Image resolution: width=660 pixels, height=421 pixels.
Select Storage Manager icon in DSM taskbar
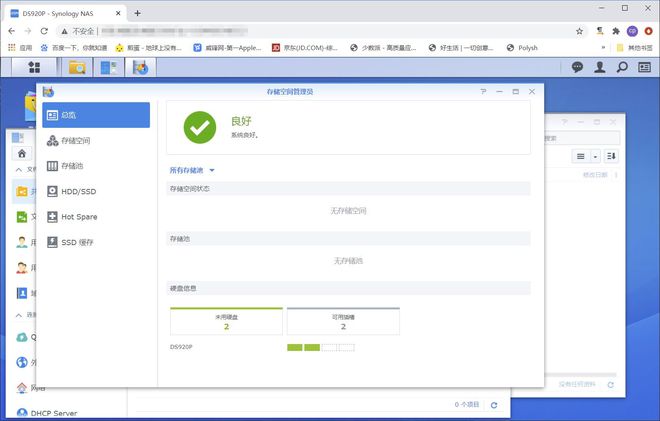pos(141,67)
